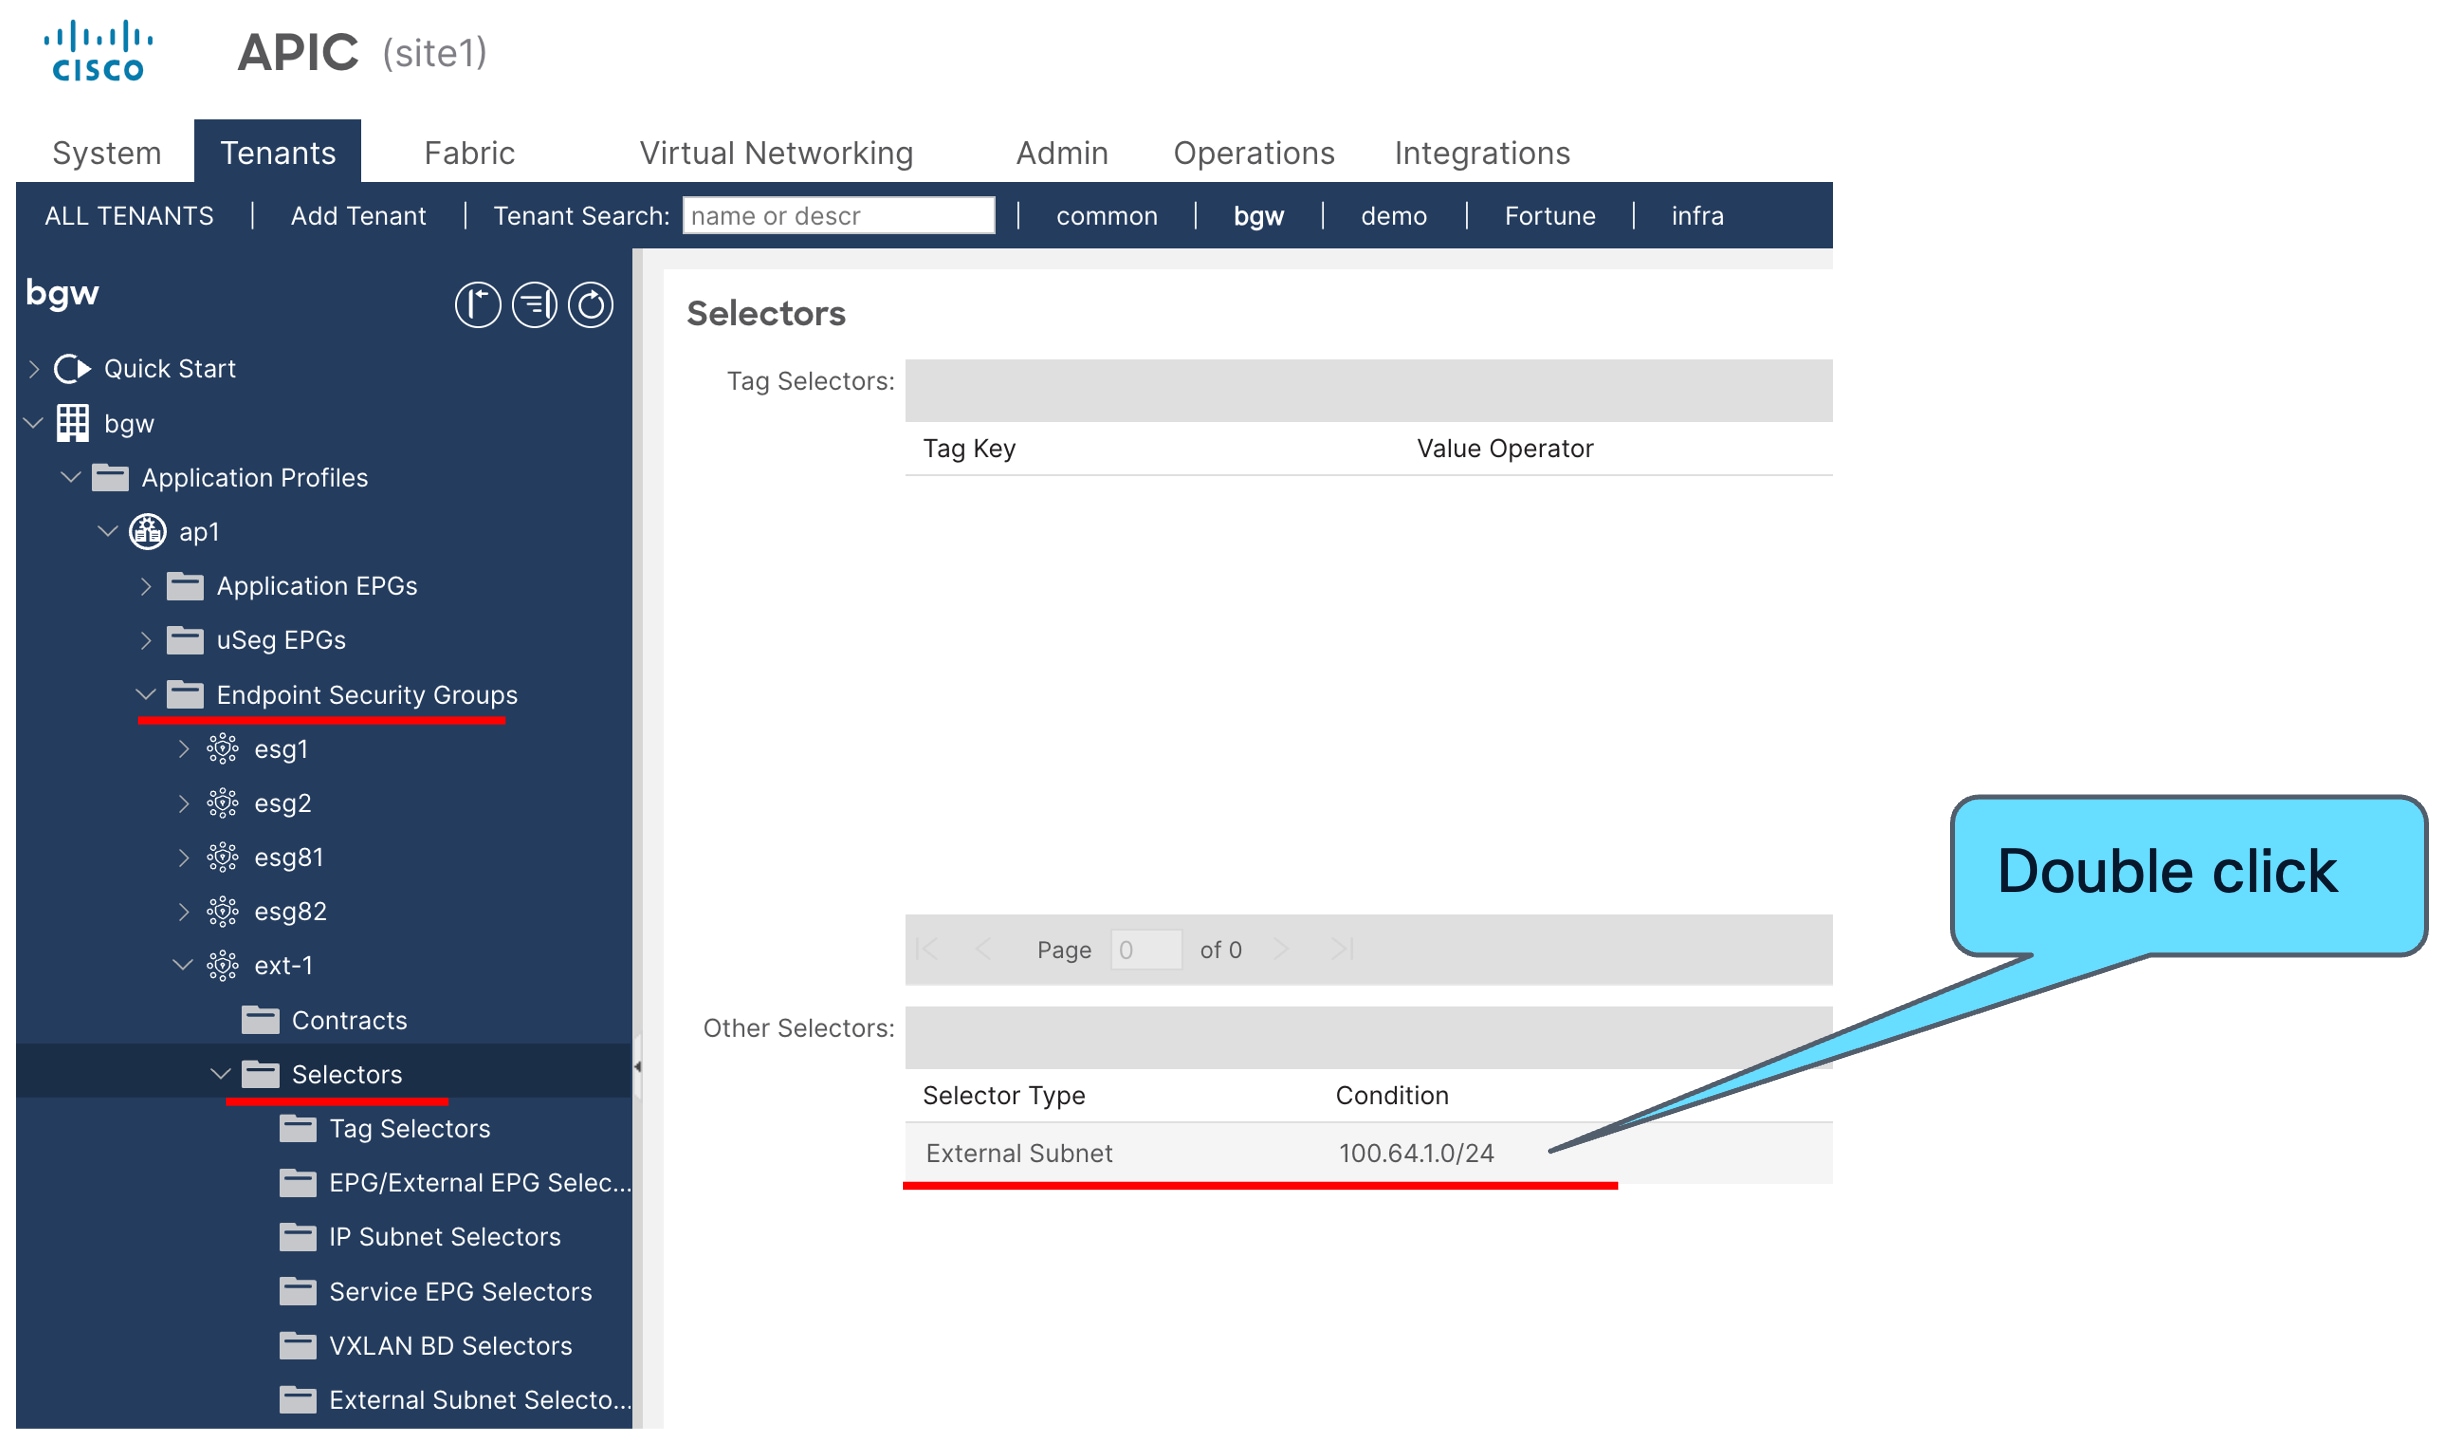Expand uSeg EPGs folder
Image resolution: width=2444 pixels, height=1442 pixels.
click(146, 640)
